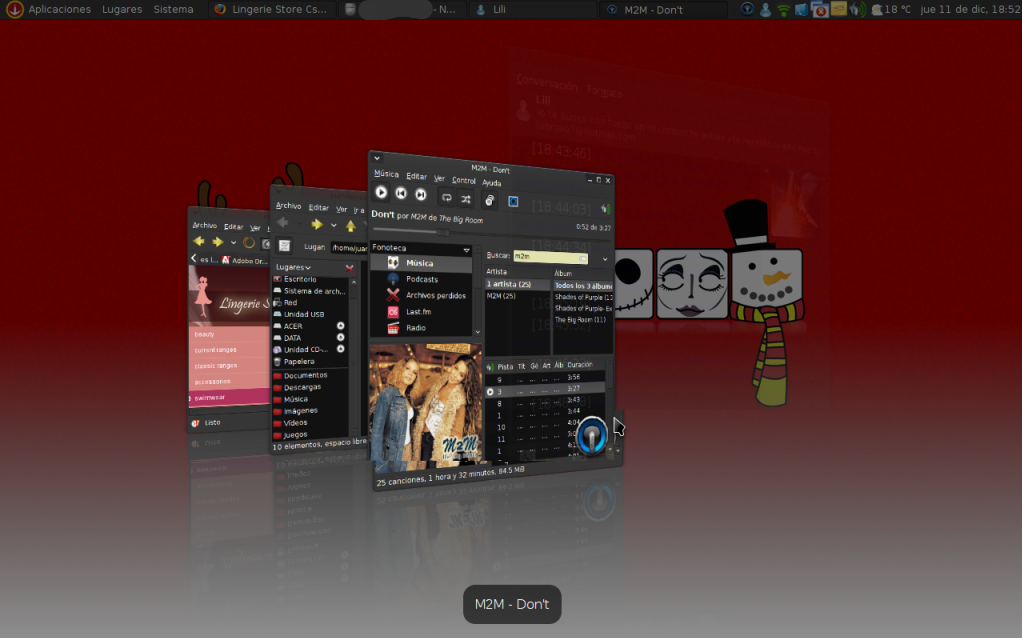Open the Editar menu in Rhythmbox

pyautogui.click(x=416, y=176)
